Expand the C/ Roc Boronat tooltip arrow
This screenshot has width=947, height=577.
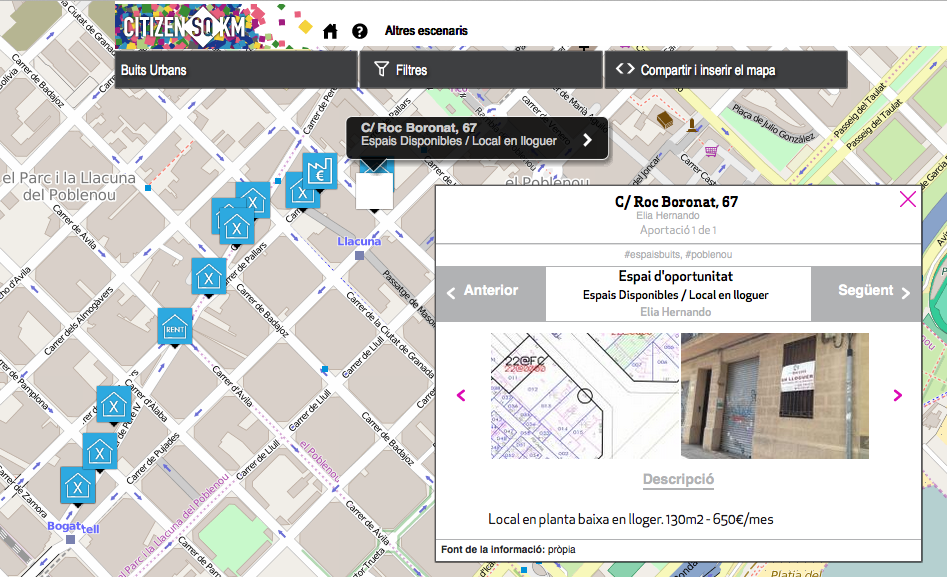588,140
